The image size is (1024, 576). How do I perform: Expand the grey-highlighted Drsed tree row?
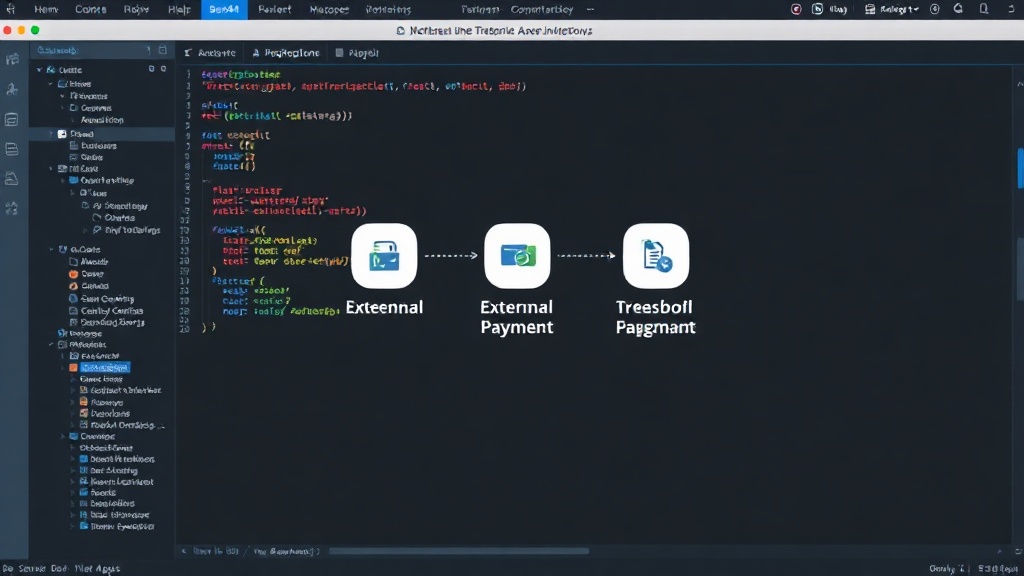[x=51, y=134]
